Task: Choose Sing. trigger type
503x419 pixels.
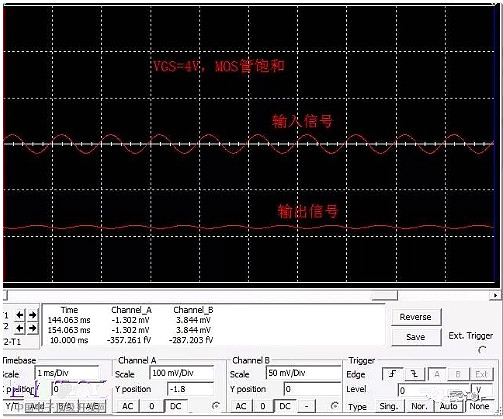Action: (x=389, y=406)
